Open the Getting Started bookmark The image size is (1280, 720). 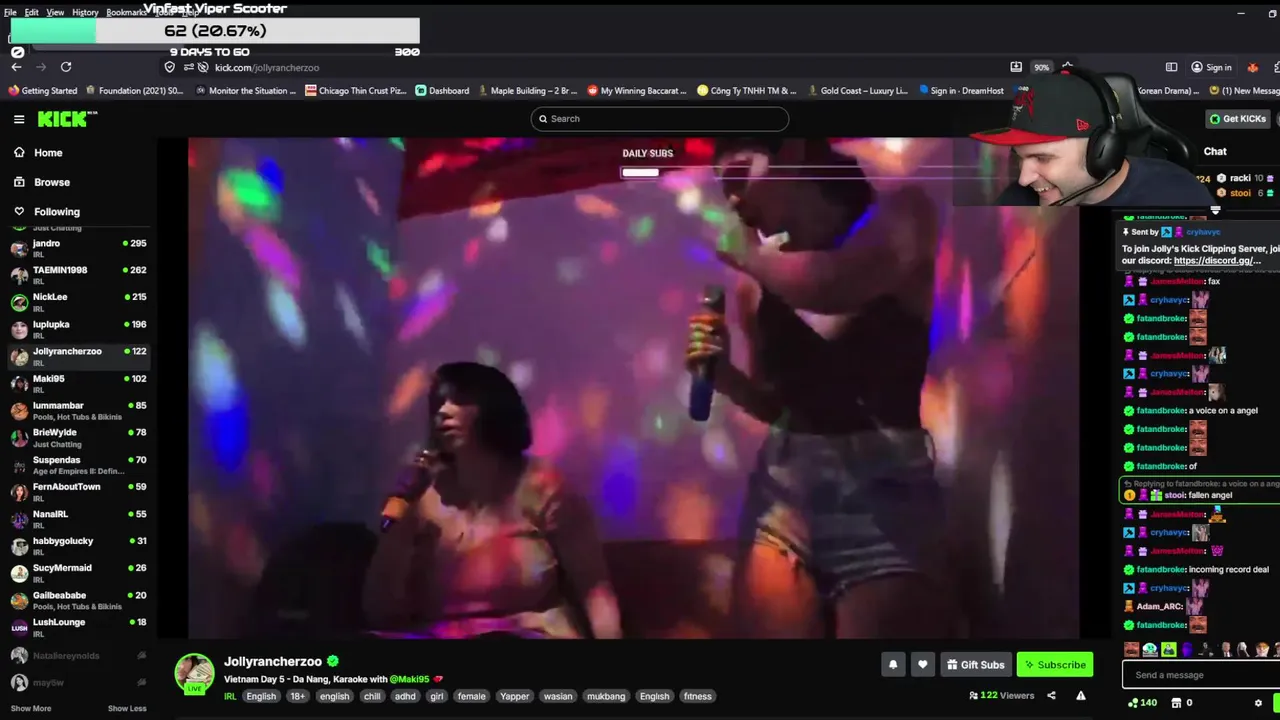point(43,90)
